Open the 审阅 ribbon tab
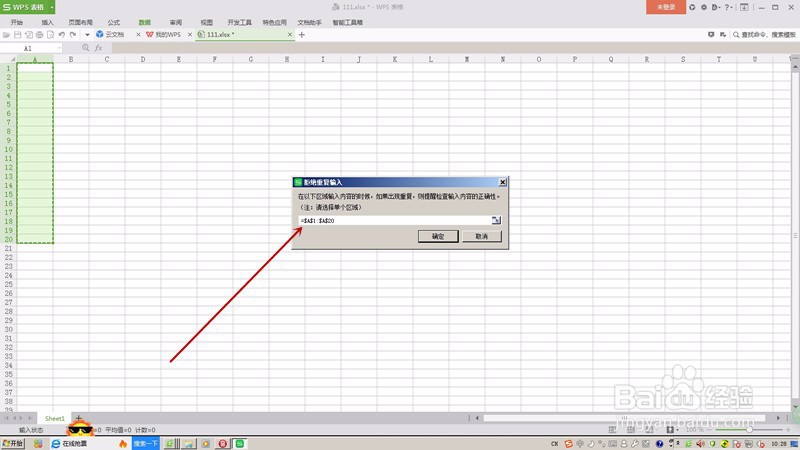Image resolution: width=800 pixels, height=450 pixels. click(176, 22)
